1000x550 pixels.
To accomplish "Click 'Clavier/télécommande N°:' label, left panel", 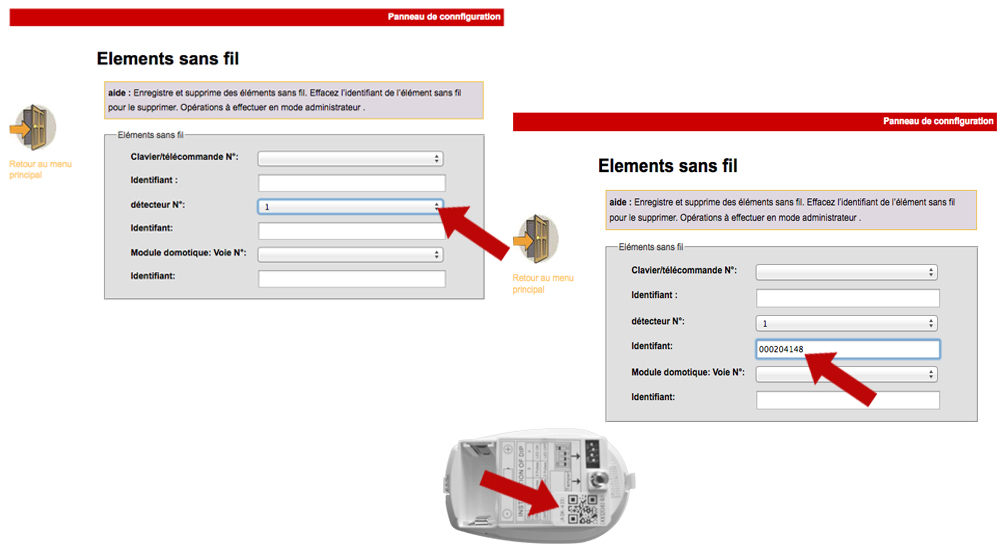I will pos(184,157).
